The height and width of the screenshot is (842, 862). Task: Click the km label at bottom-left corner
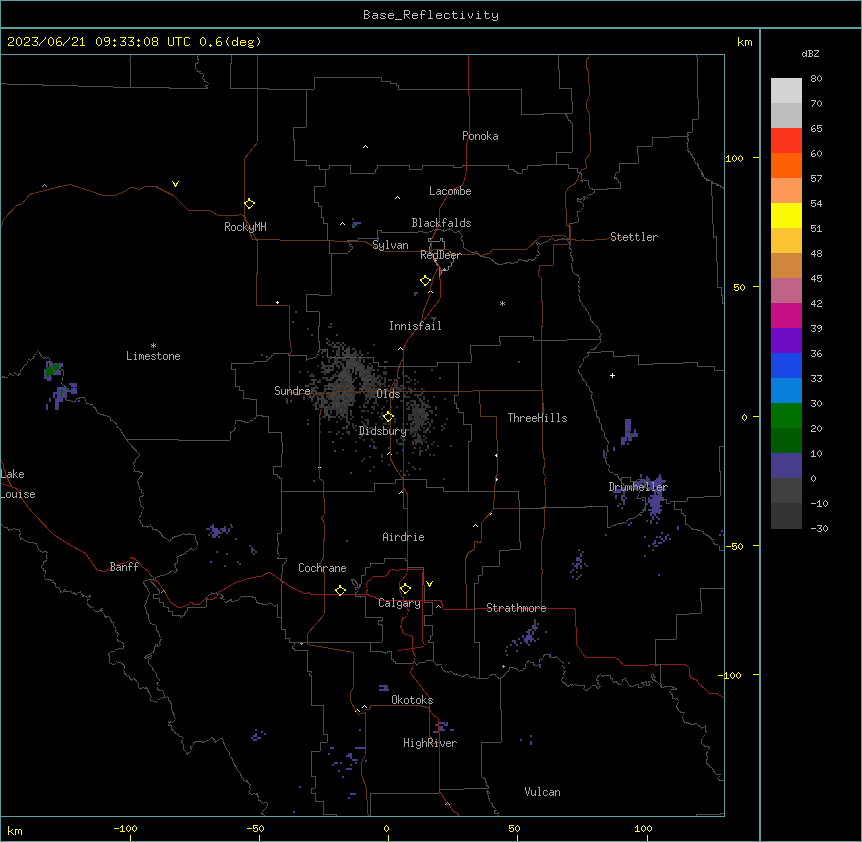tap(15, 830)
